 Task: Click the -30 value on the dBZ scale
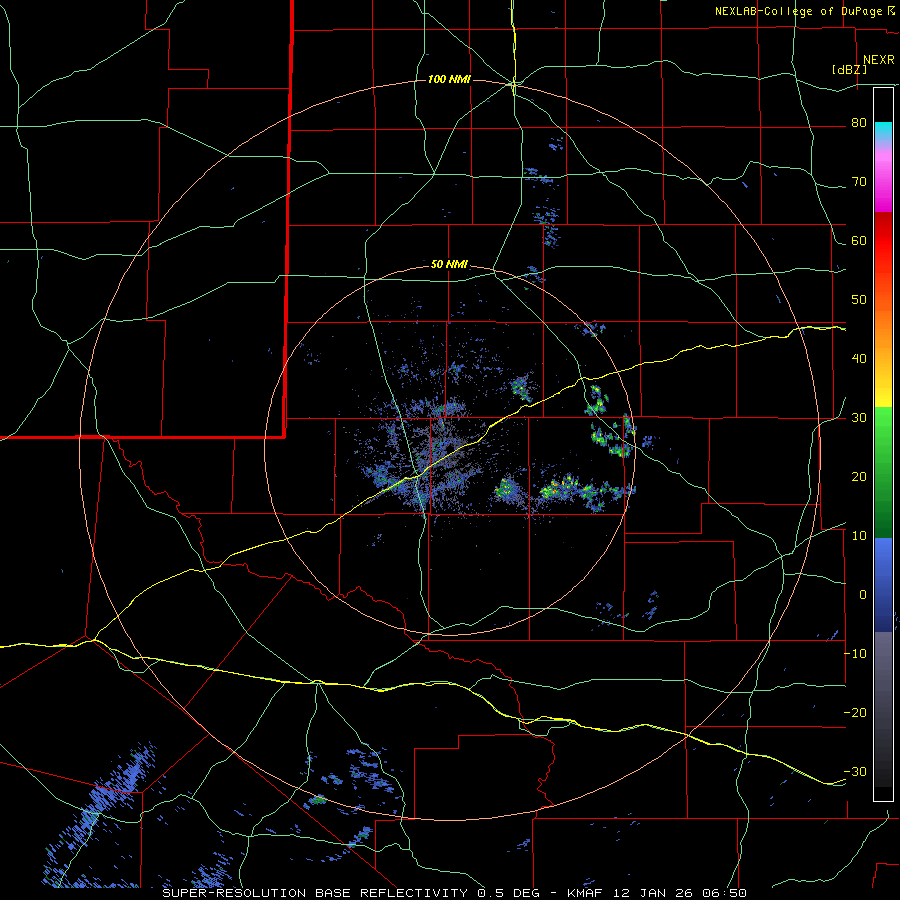click(855, 771)
